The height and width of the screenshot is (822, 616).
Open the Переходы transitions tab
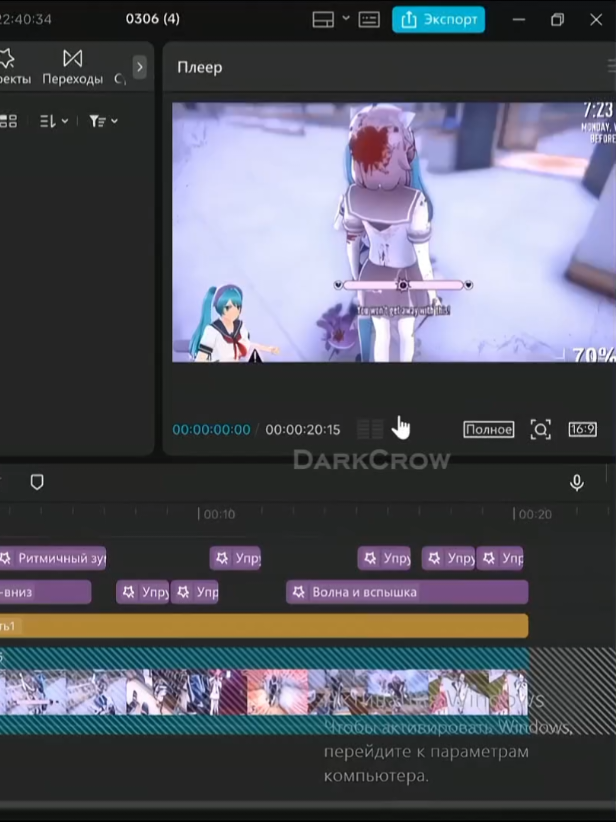72,67
